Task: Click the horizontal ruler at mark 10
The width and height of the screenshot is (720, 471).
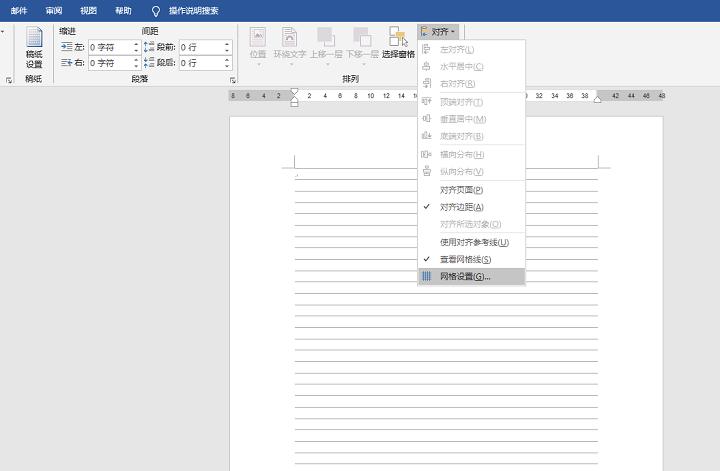Action: pos(371,95)
